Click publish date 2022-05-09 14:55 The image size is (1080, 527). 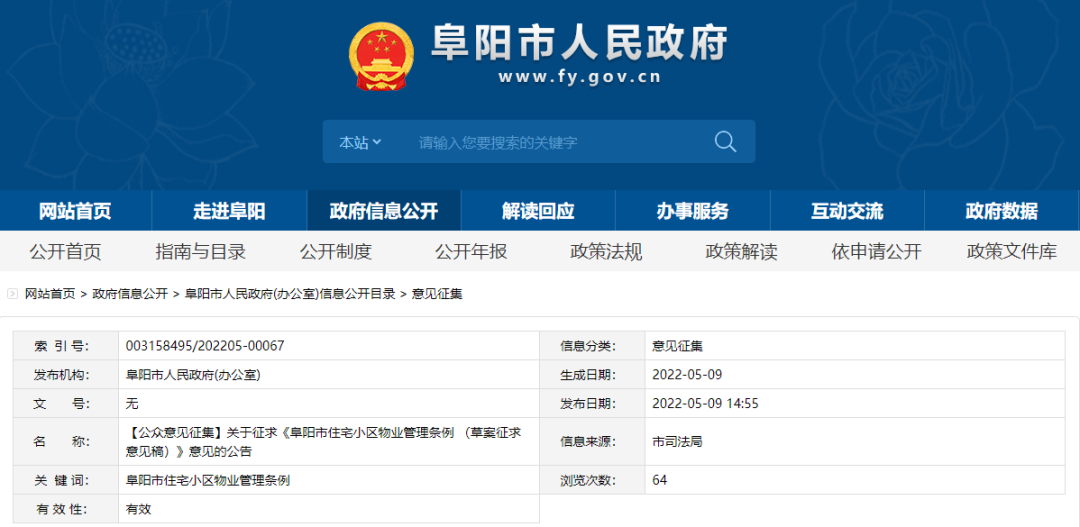705,404
